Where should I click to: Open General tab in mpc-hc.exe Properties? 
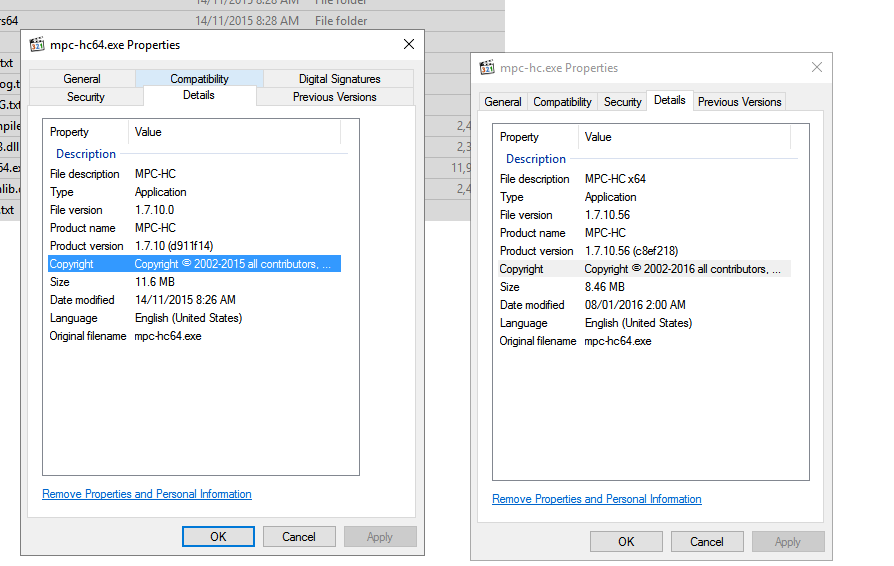click(x=503, y=102)
